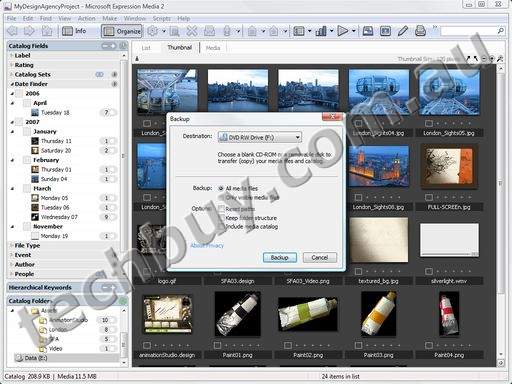Click the printer toolbar icon
The width and height of the screenshot is (512, 384).
click(421, 31)
